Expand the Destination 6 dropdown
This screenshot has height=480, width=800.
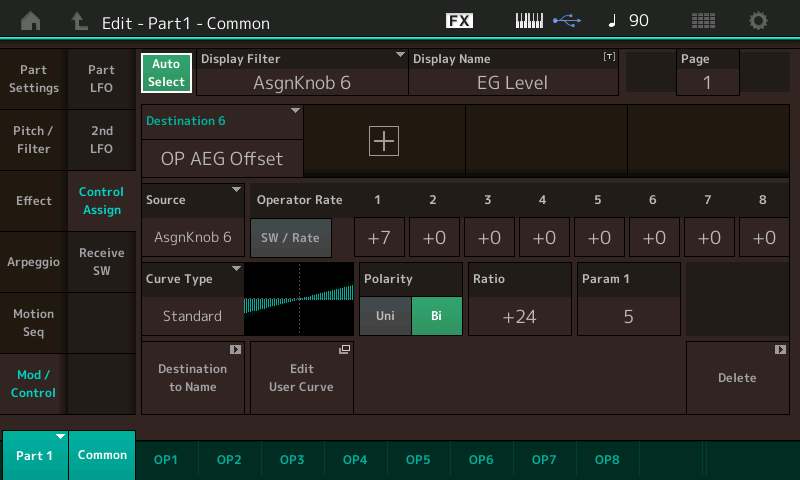[222, 140]
